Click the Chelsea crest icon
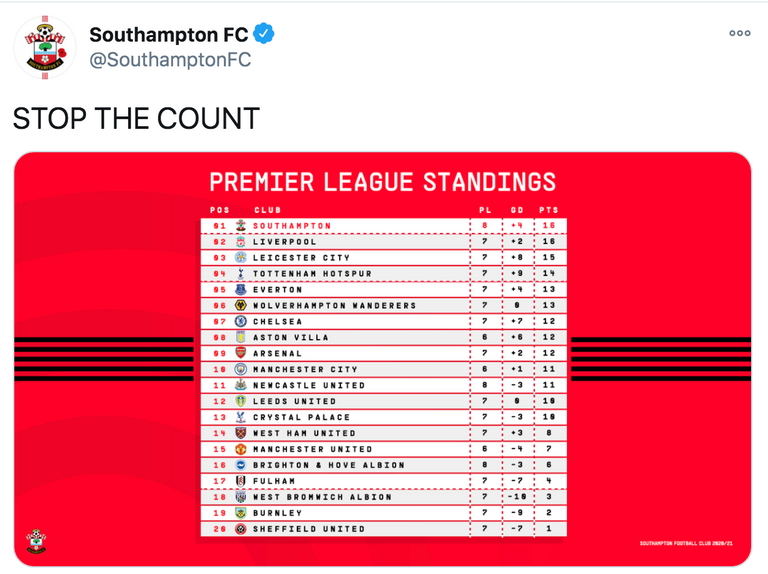This screenshot has height=574, width=768. click(240, 322)
